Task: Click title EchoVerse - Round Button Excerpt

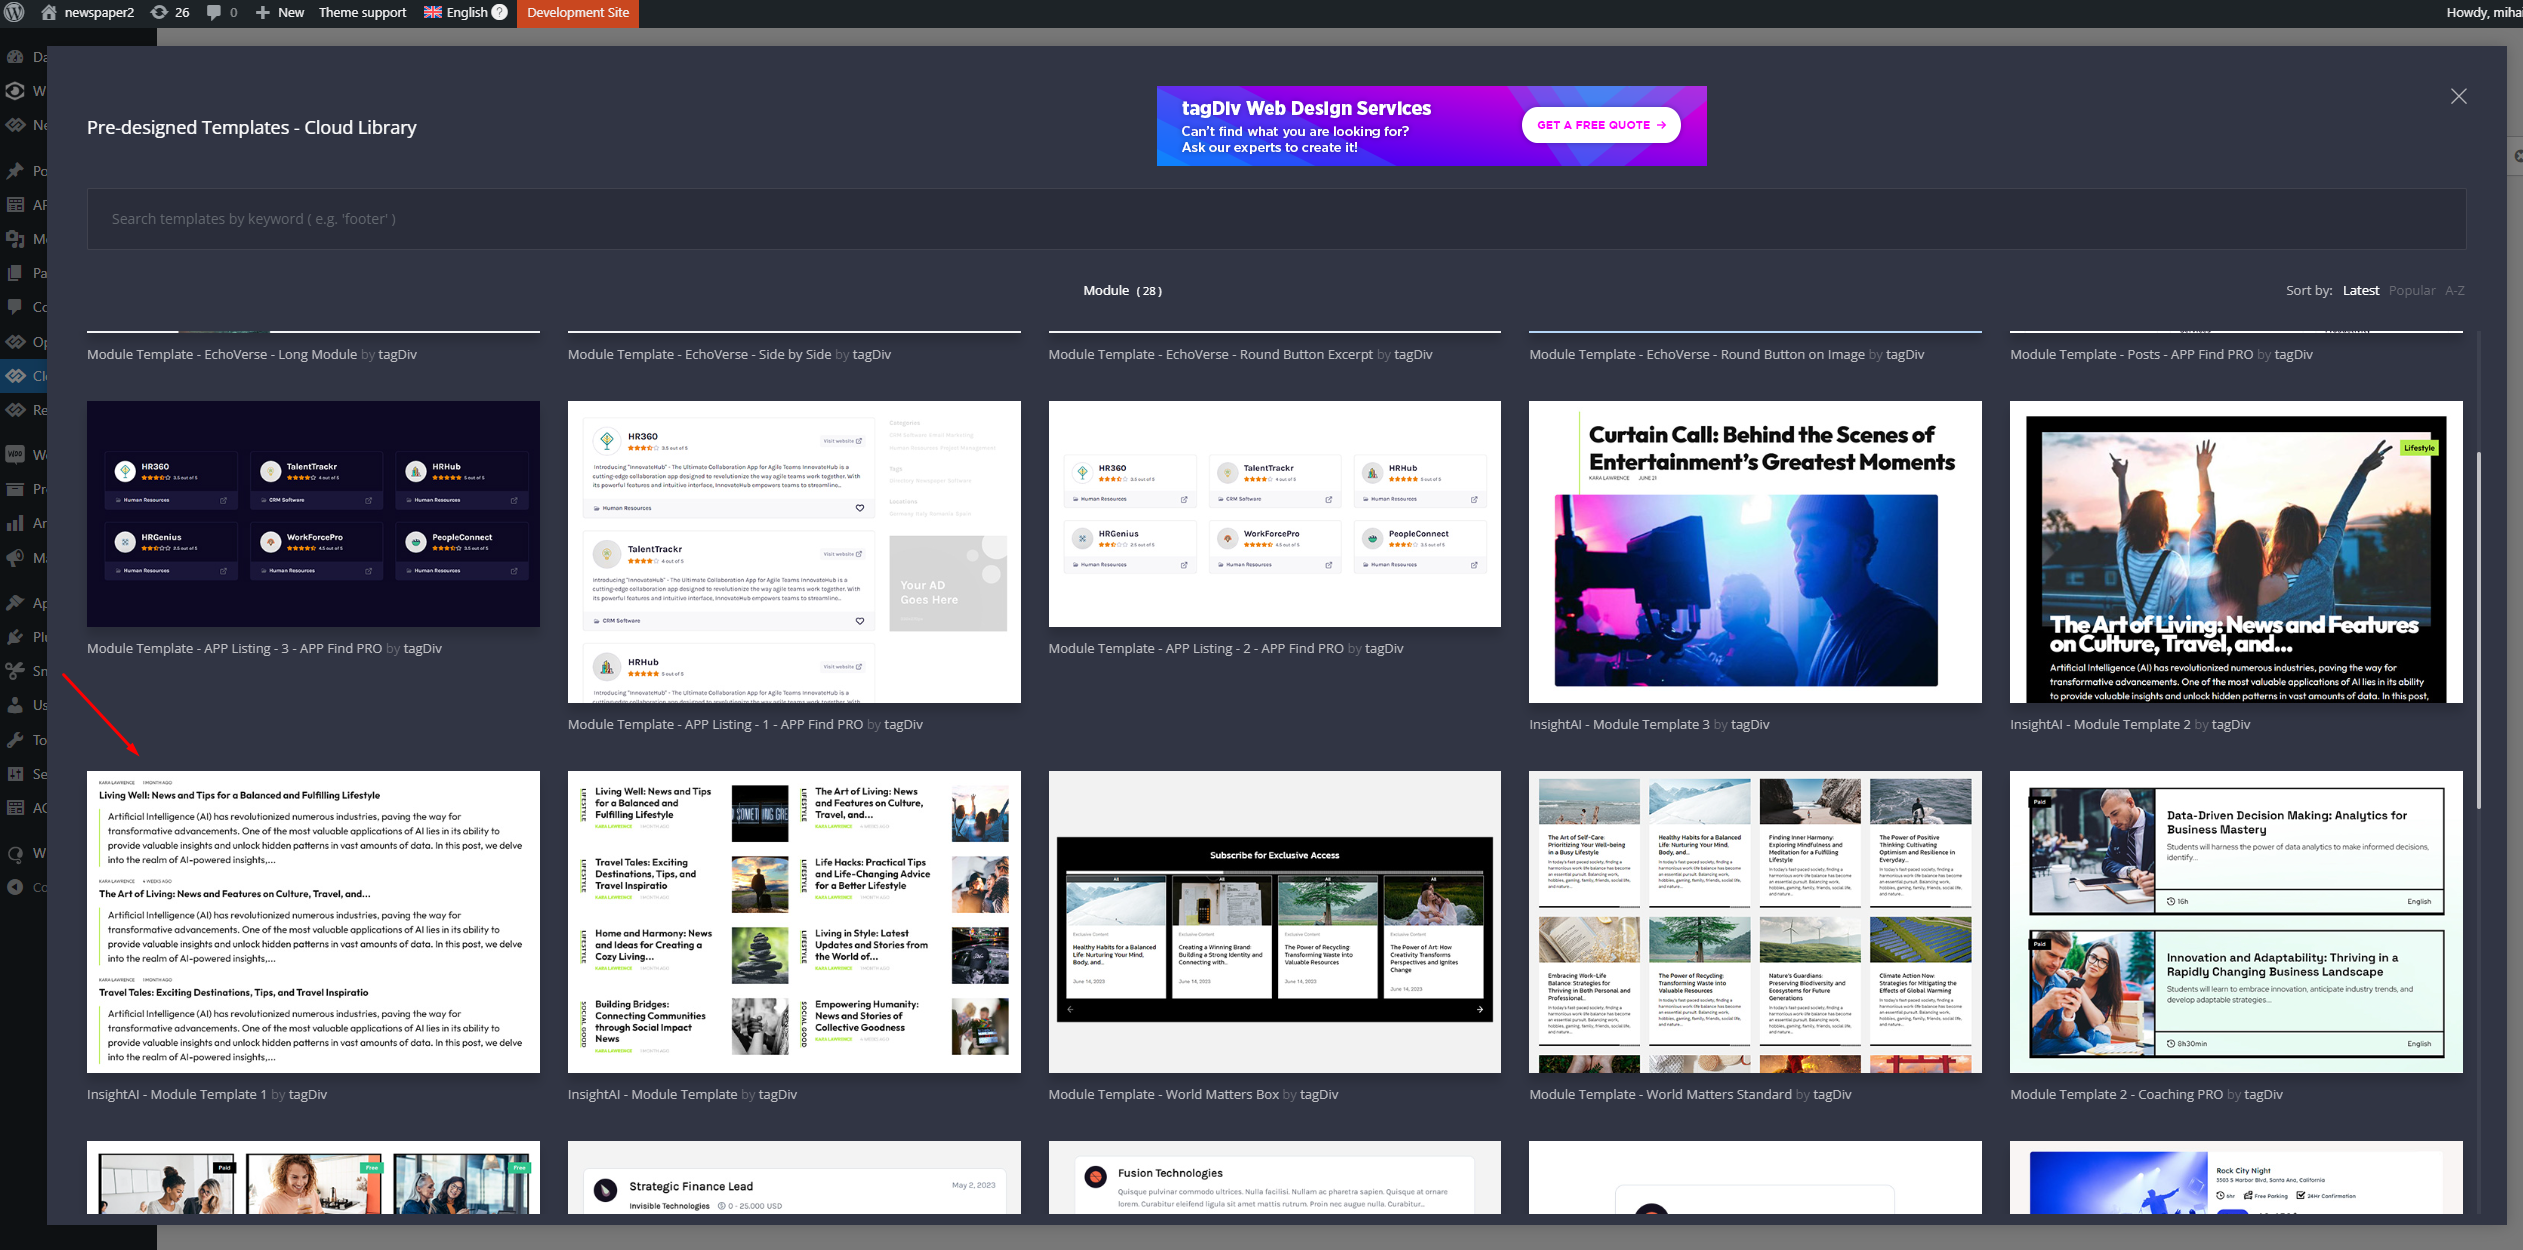Action: pyautogui.click(x=1210, y=355)
